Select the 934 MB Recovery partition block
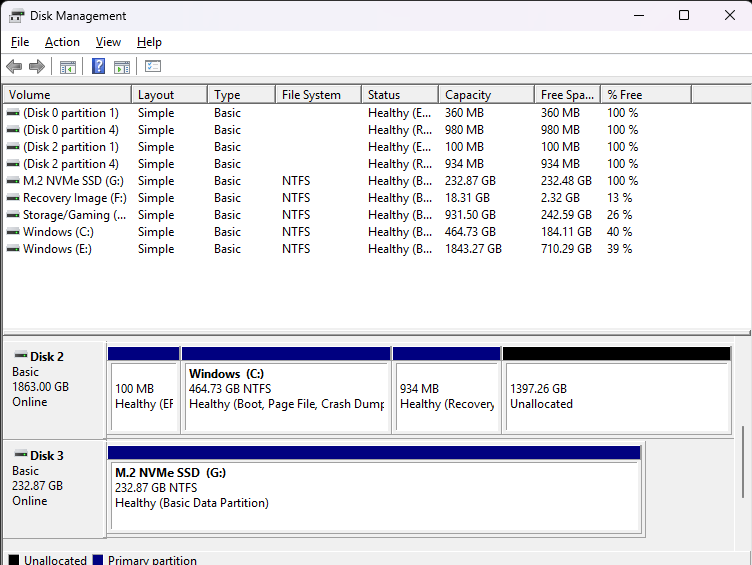Viewport: 752px width, 565px height. point(446,390)
